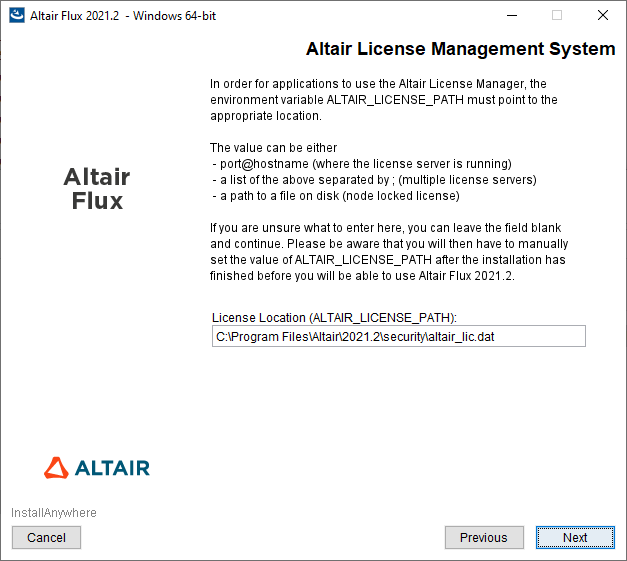Cancel the installation
The width and height of the screenshot is (627, 561).
click(46, 537)
